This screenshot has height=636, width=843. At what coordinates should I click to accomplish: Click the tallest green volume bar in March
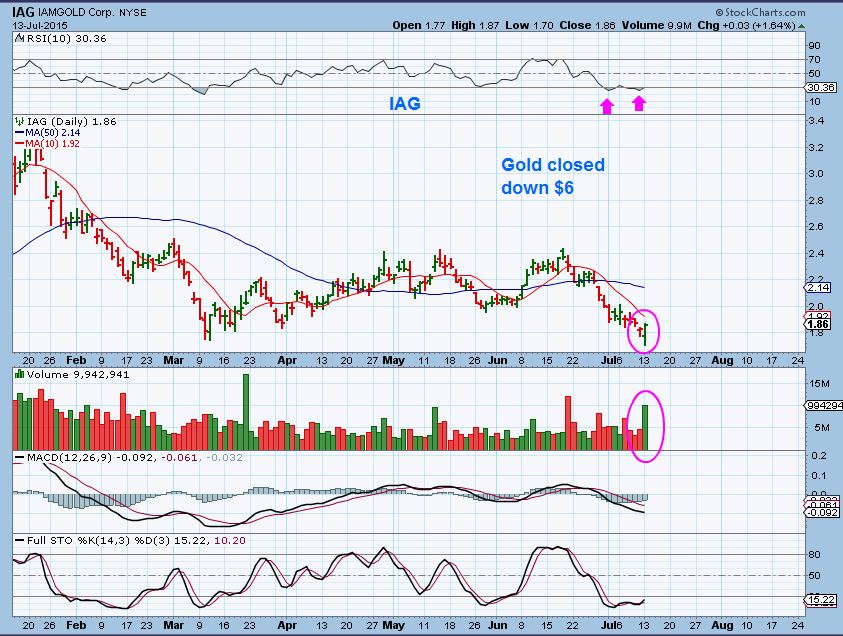point(246,412)
